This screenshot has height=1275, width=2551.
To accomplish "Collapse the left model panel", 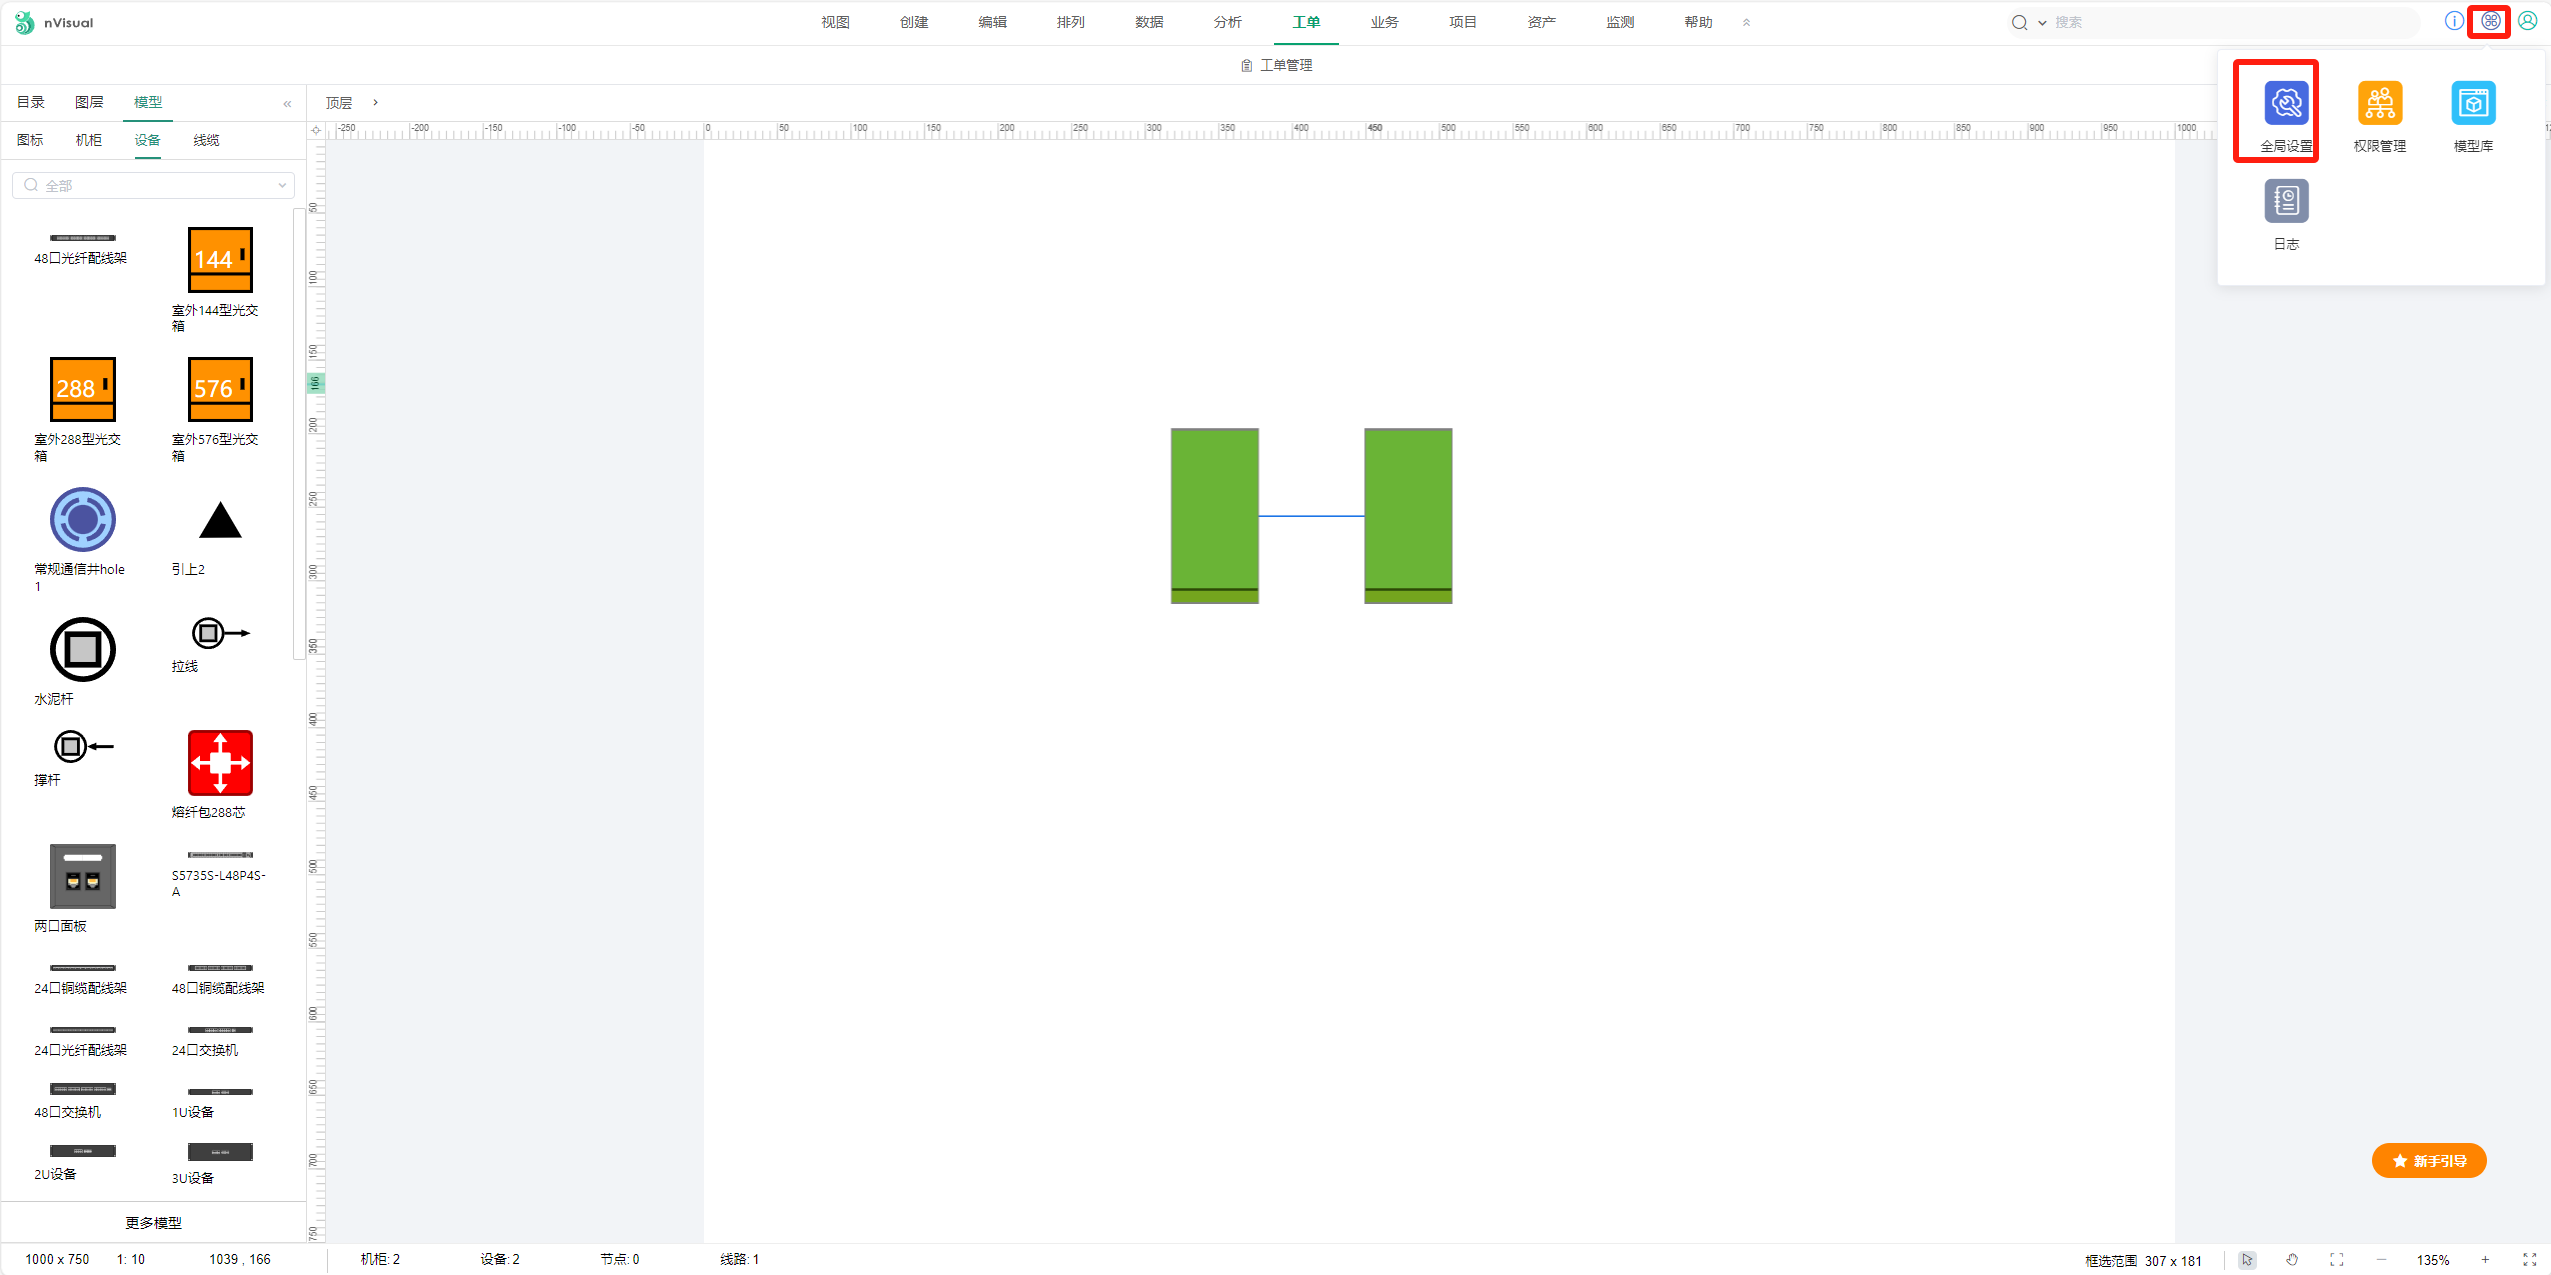I will [287, 103].
